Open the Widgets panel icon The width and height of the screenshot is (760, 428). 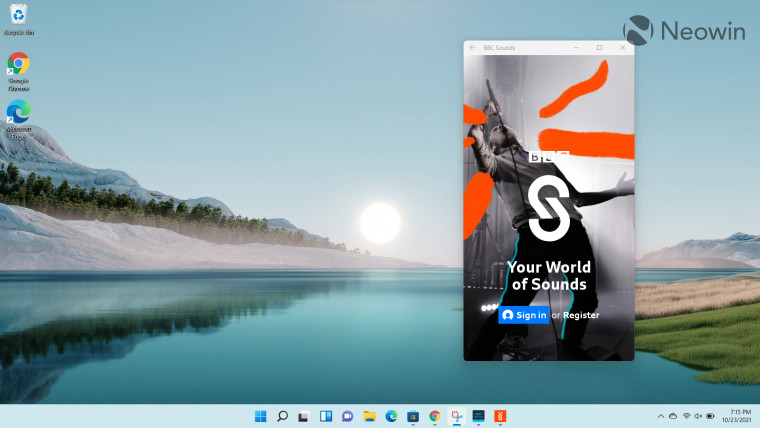point(326,416)
